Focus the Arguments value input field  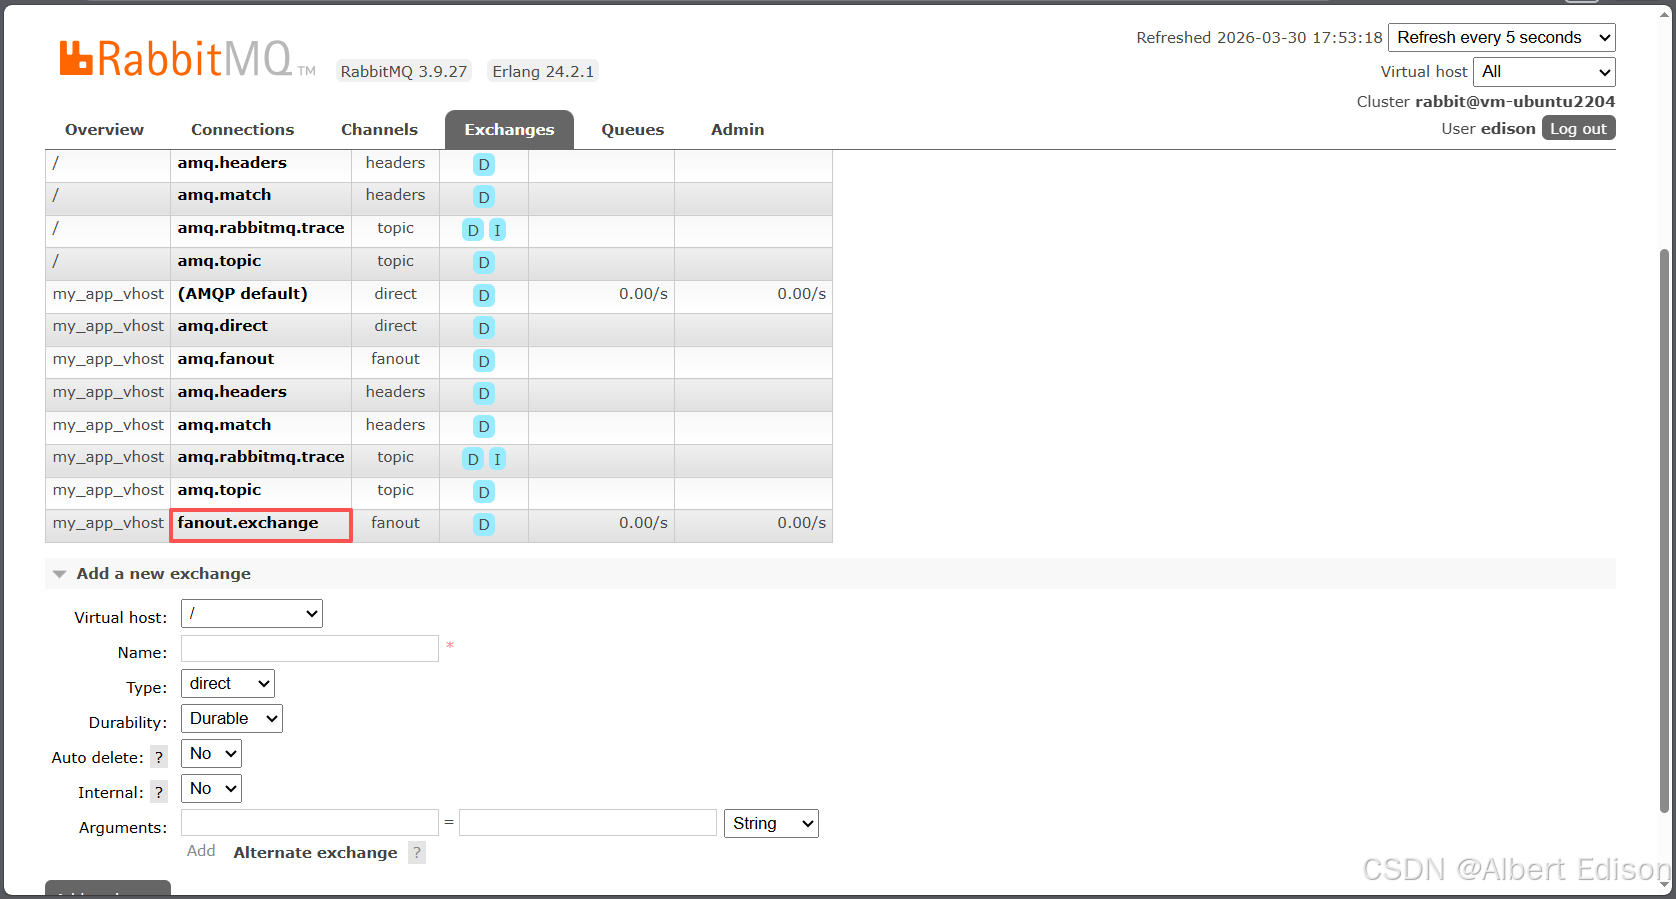point(588,823)
